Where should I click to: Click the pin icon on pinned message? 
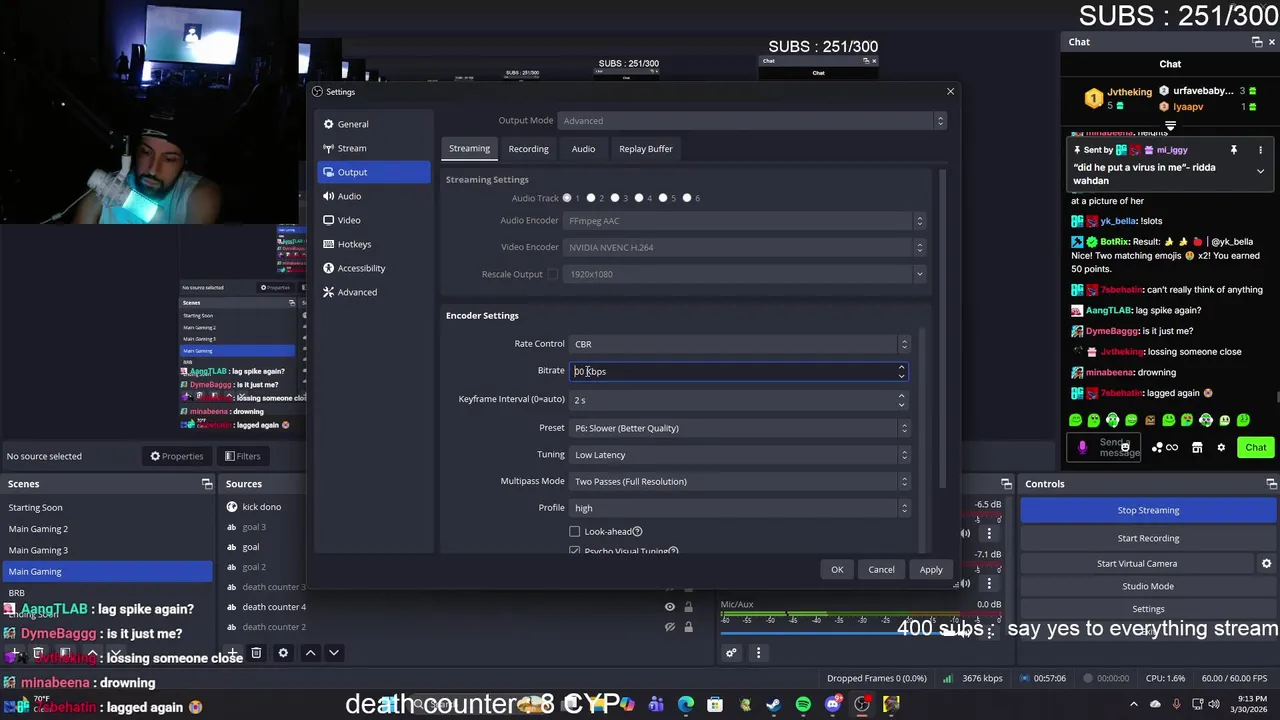click(1234, 150)
